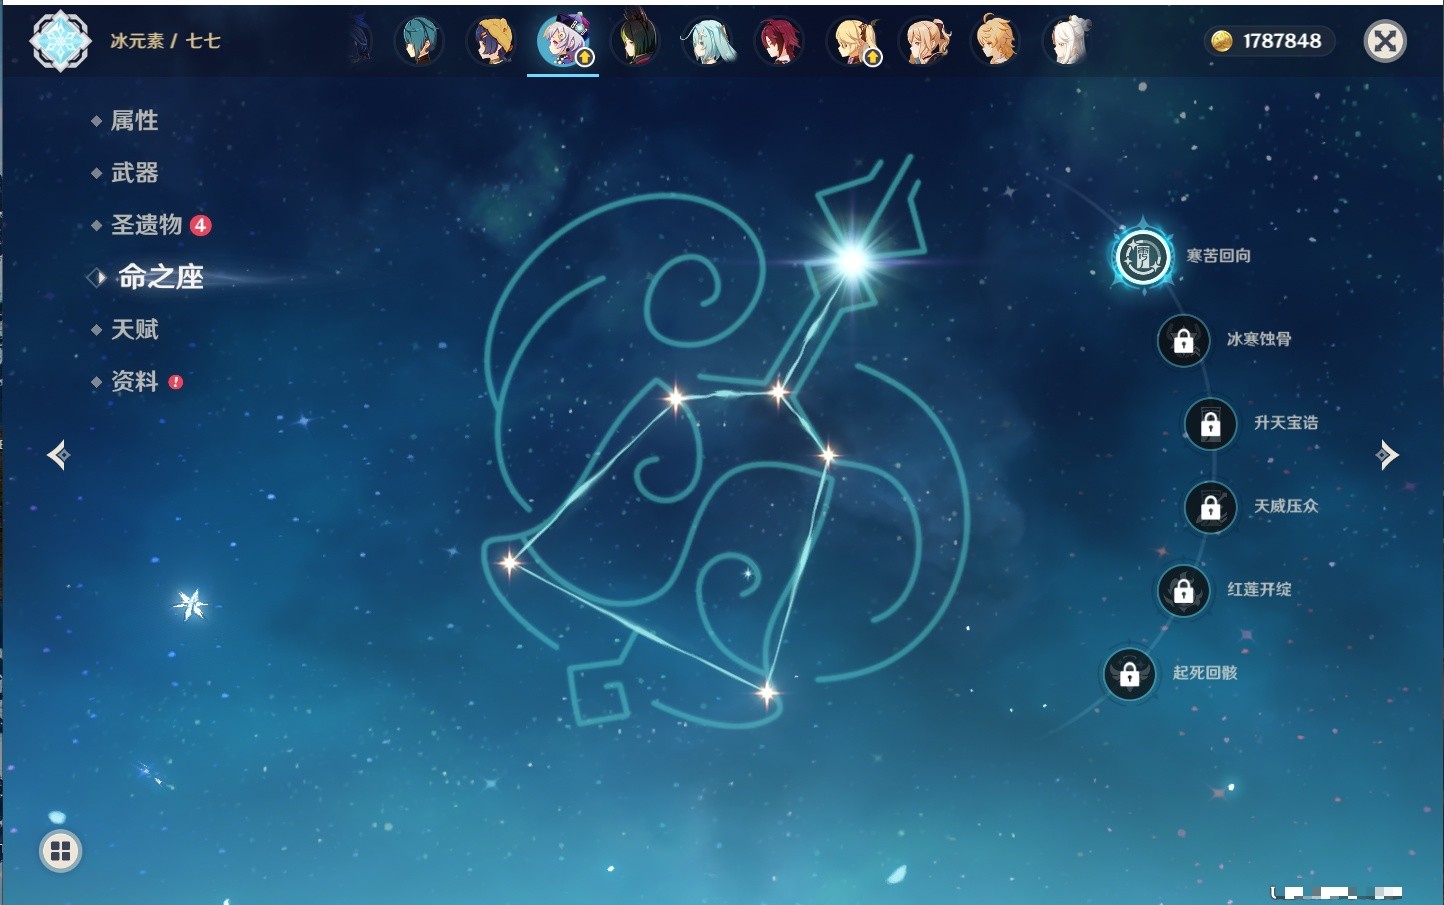Select the orange-blond spiky-haired avatar
The image size is (1444, 905).
point(997,41)
